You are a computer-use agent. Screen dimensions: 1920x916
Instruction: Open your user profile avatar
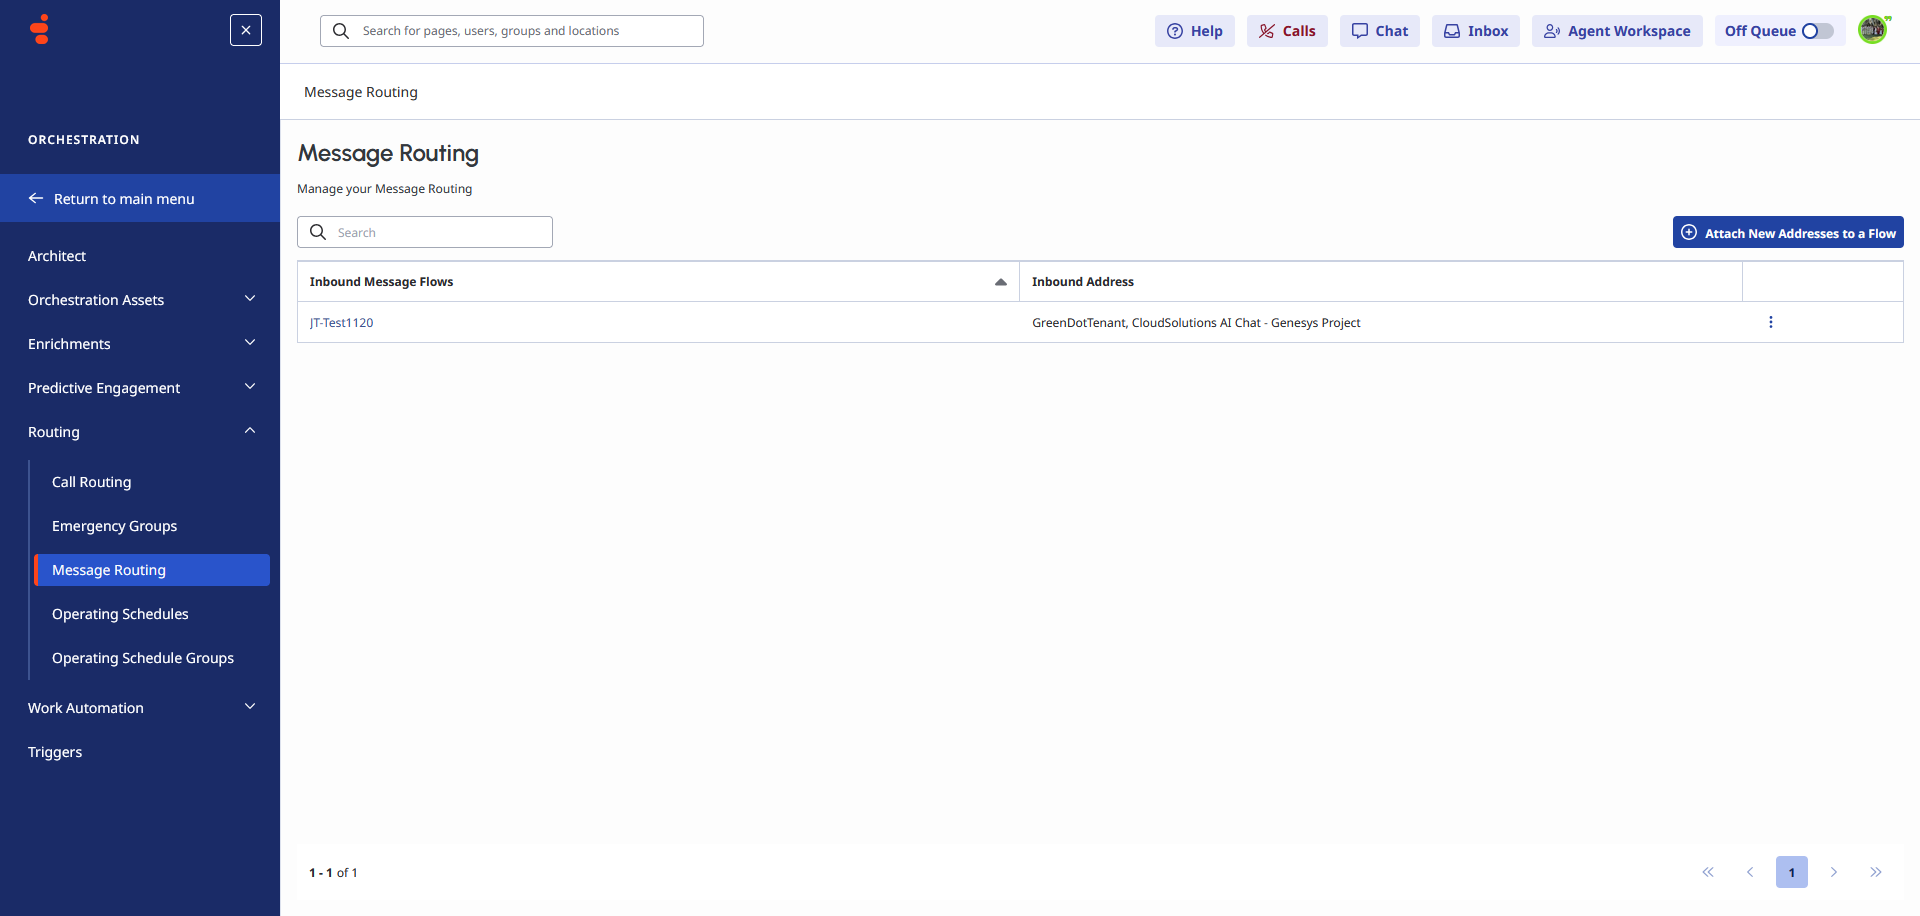[x=1873, y=29]
